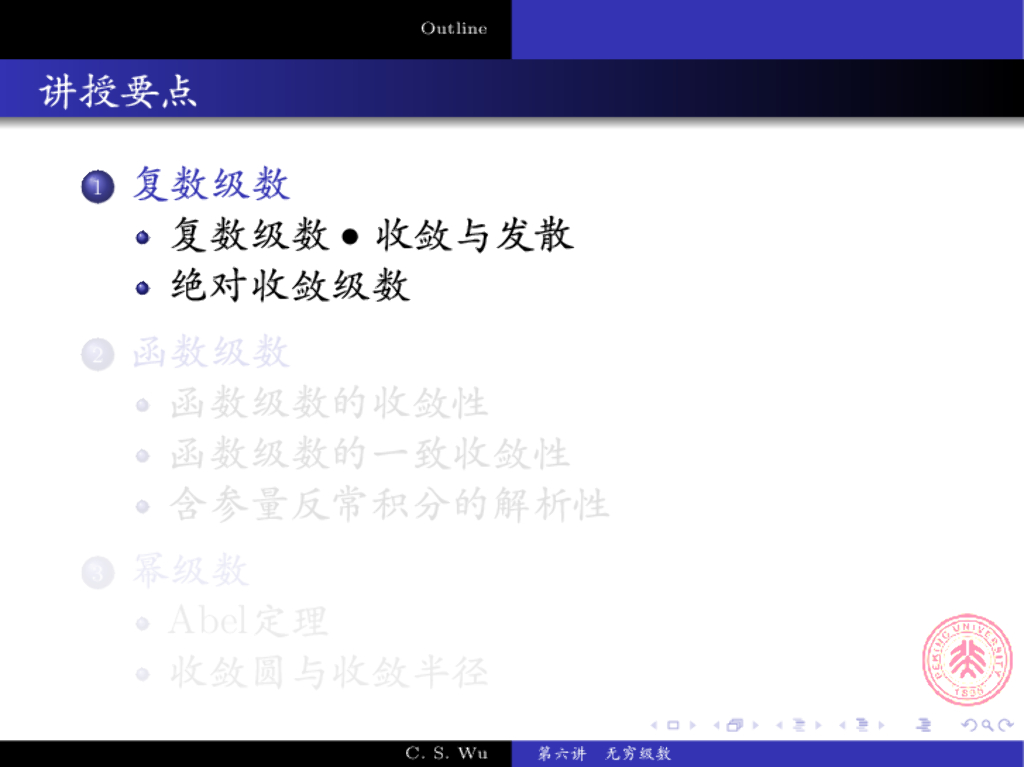Open dimmed section heading 函数级数

(x=212, y=352)
